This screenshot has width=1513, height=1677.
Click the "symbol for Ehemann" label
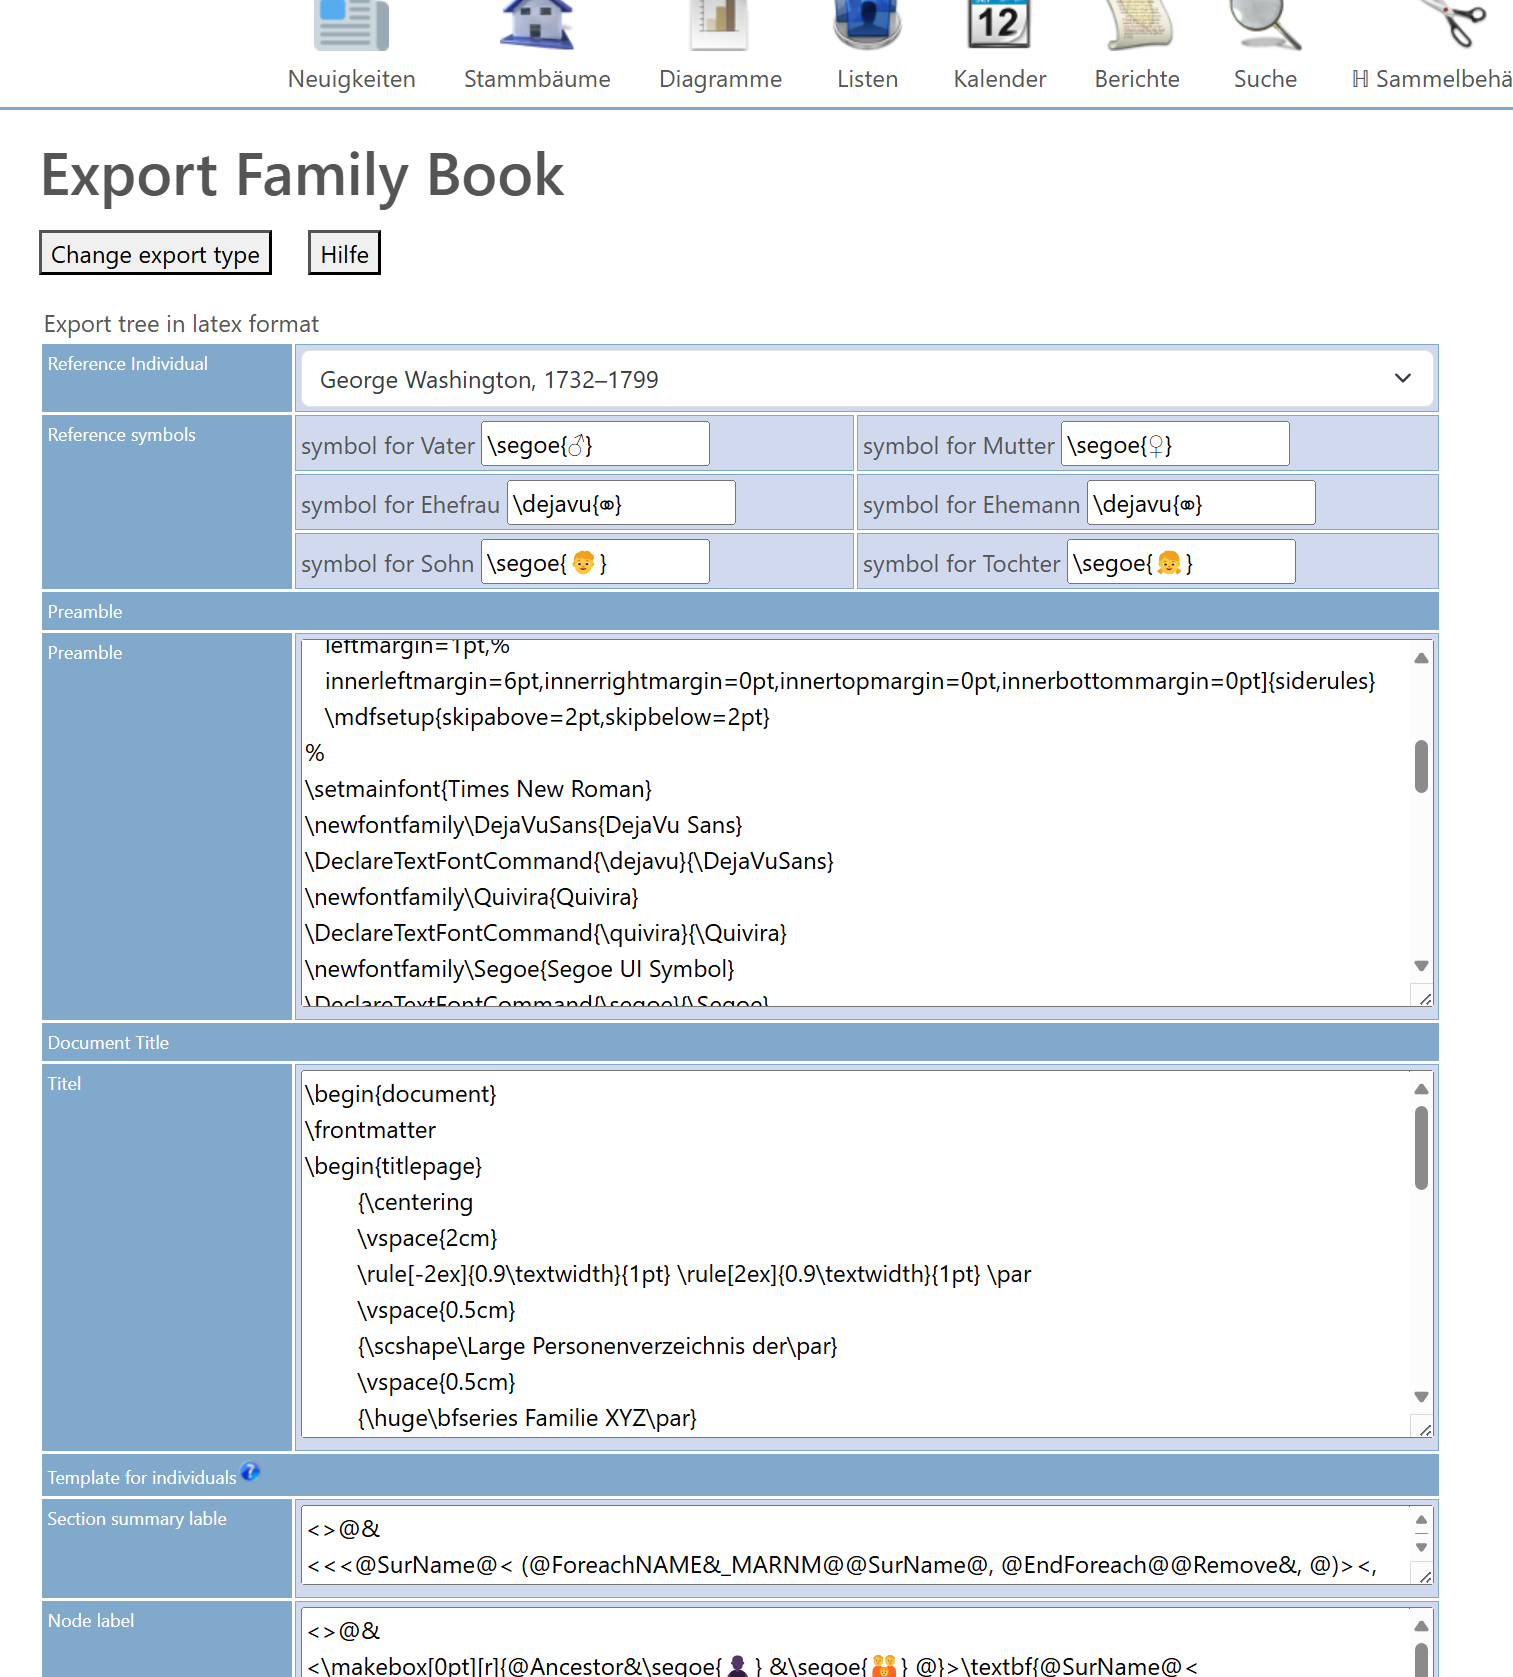click(972, 505)
